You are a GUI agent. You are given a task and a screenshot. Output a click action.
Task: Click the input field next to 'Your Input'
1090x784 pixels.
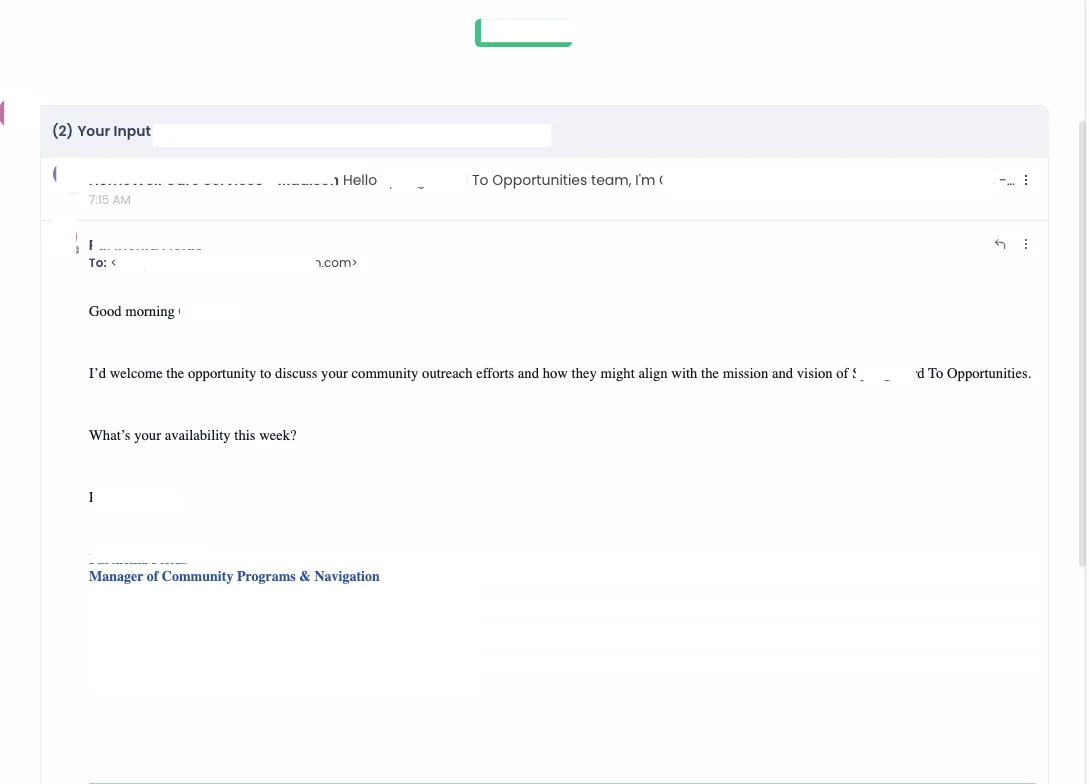coord(352,135)
